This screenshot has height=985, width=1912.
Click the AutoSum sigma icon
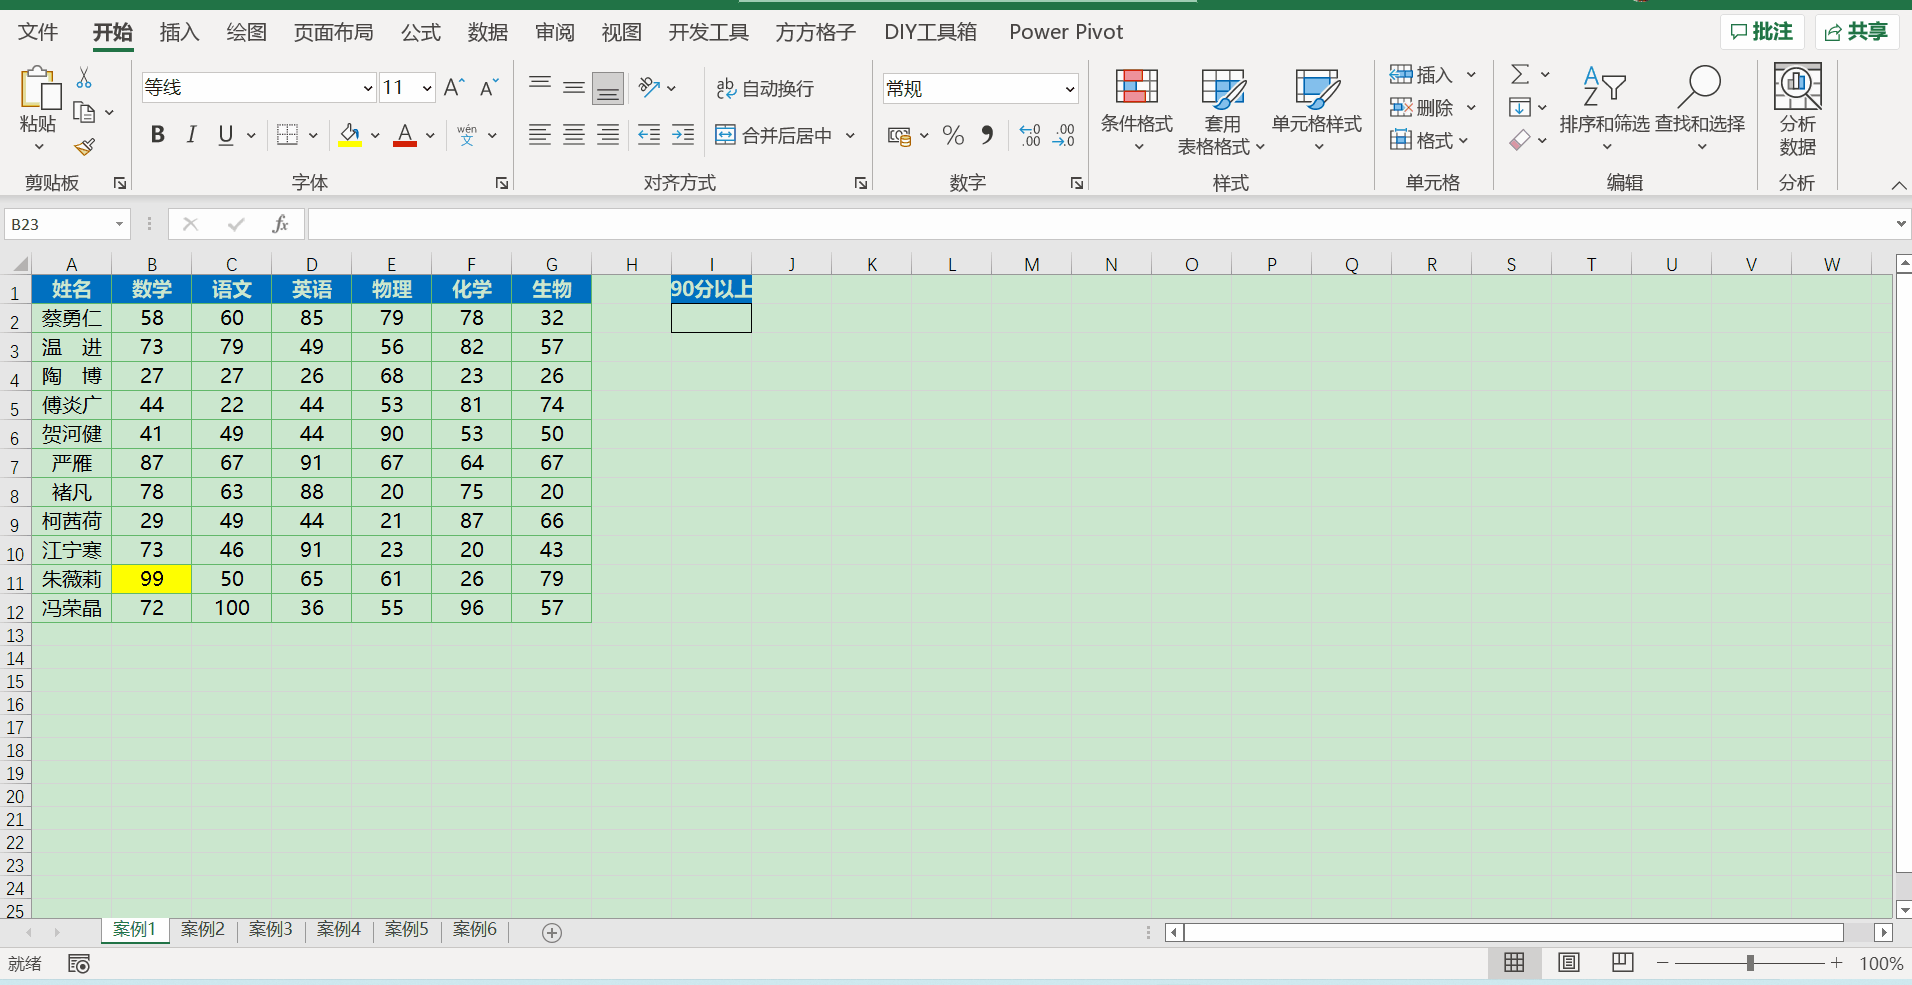(x=1520, y=74)
